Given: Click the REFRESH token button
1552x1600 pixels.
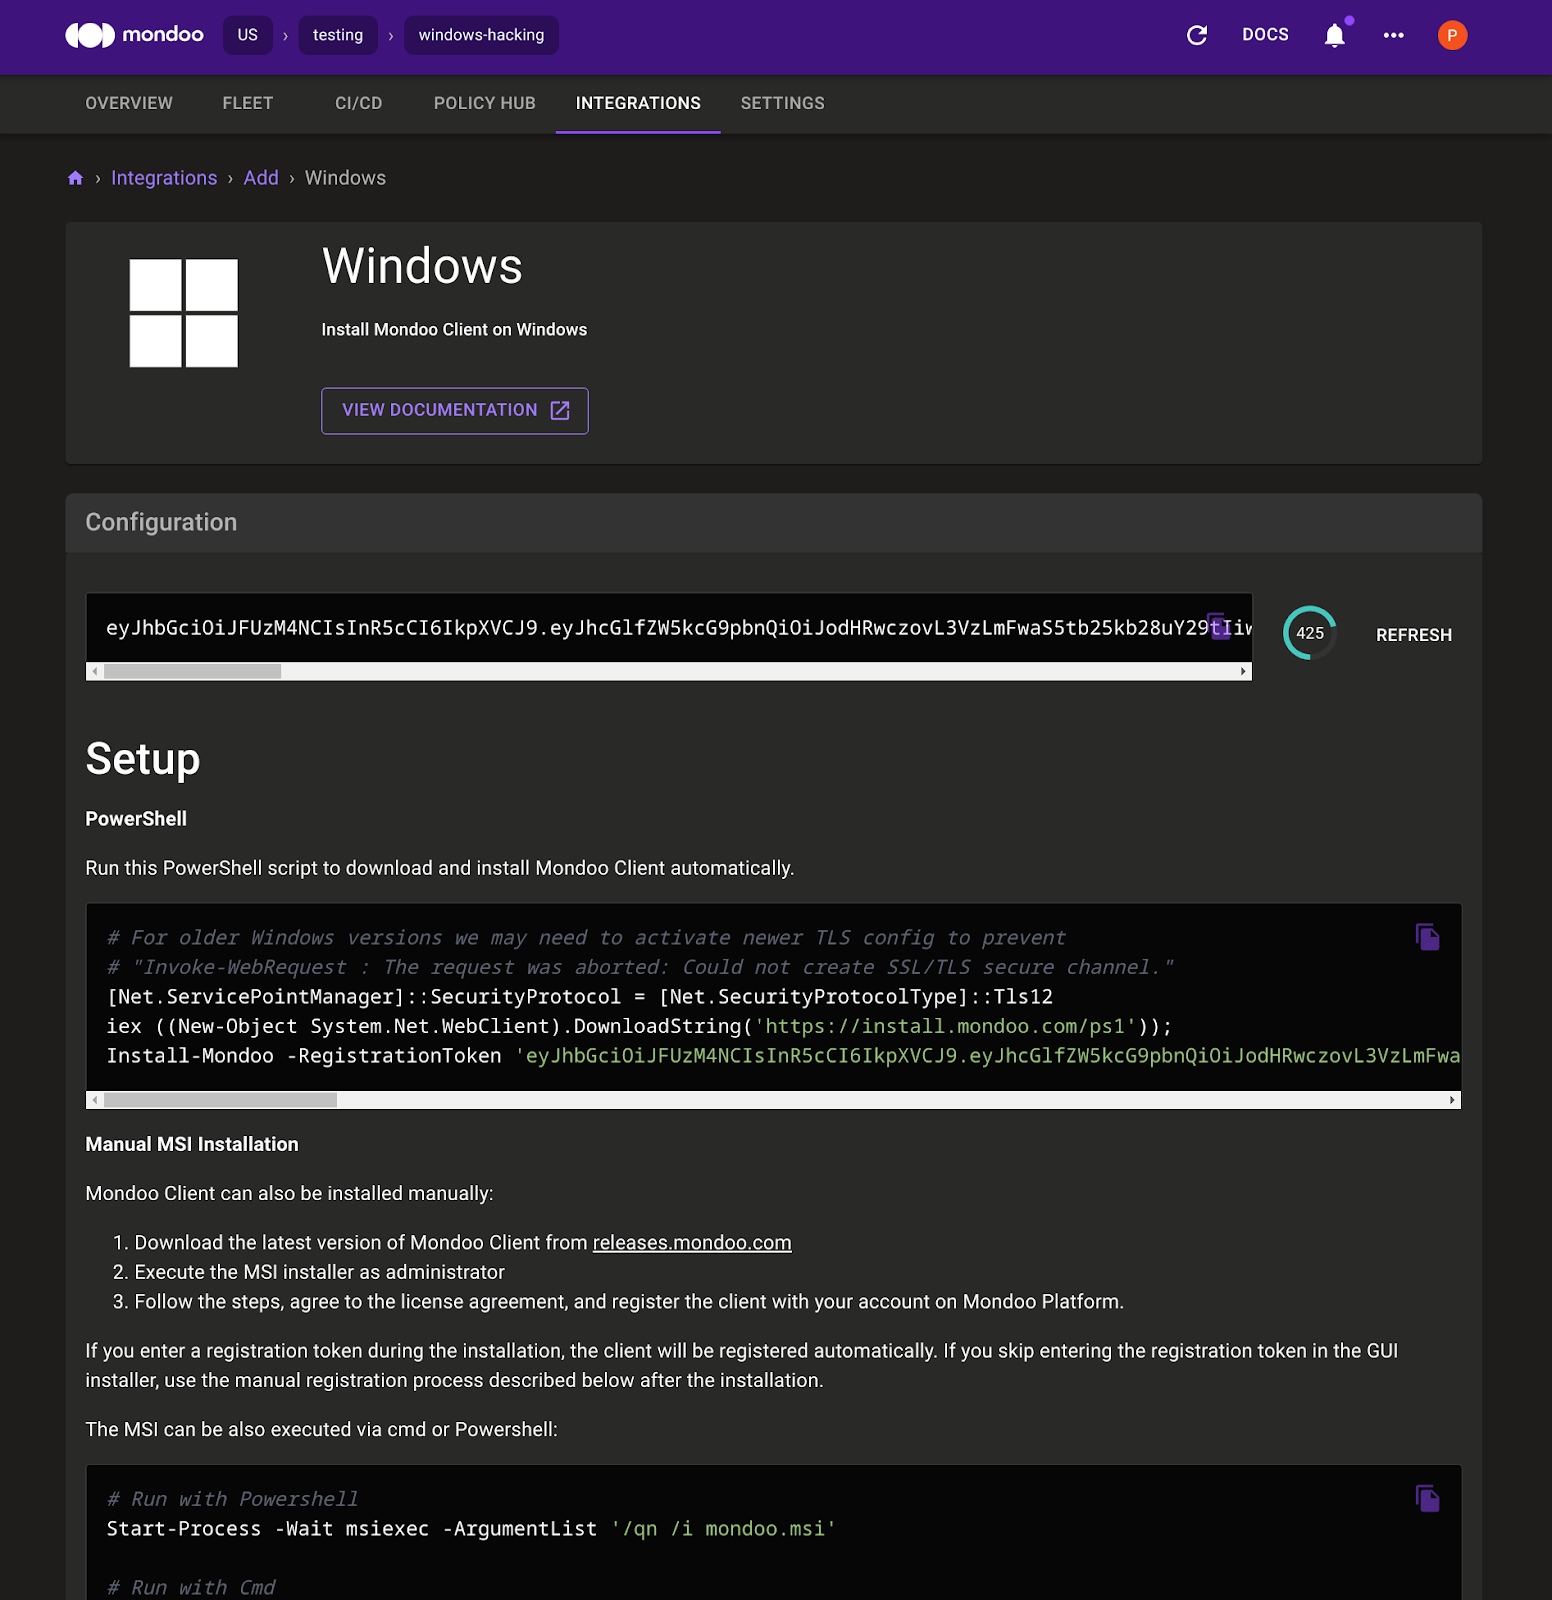Looking at the screenshot, I should (1414, 635).
